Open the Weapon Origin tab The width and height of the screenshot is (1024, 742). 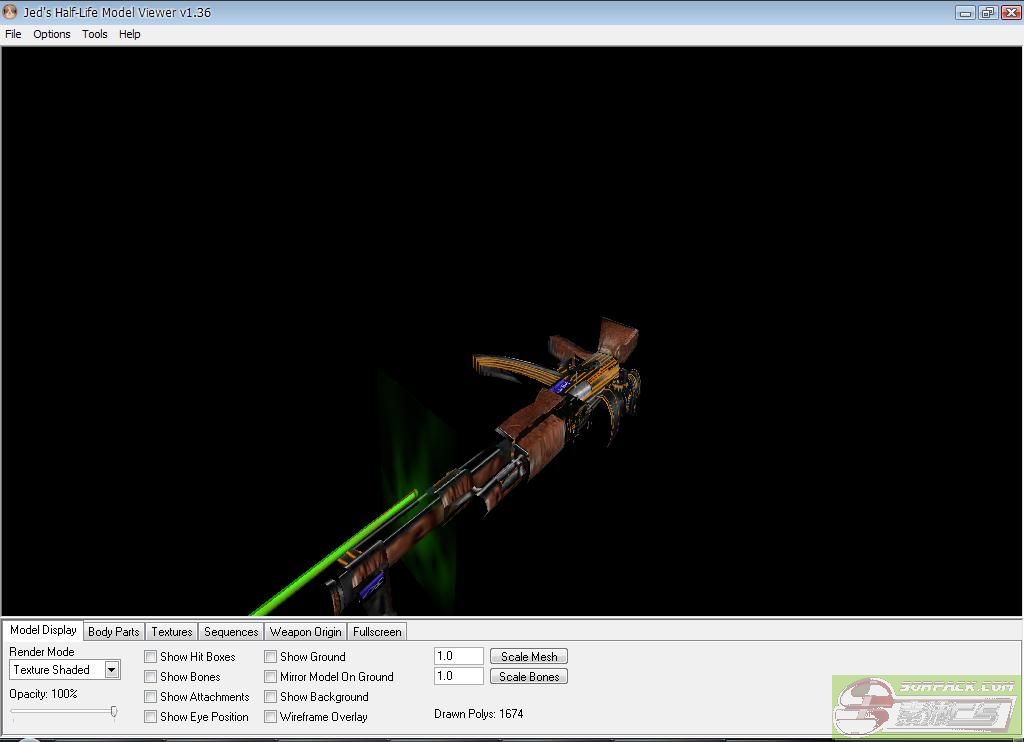click(x=305, y=632)
